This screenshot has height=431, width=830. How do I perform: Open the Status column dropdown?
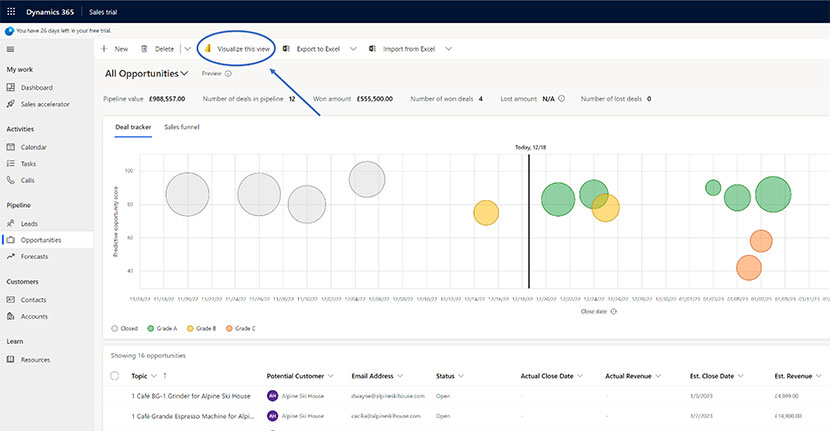point(461,376)
